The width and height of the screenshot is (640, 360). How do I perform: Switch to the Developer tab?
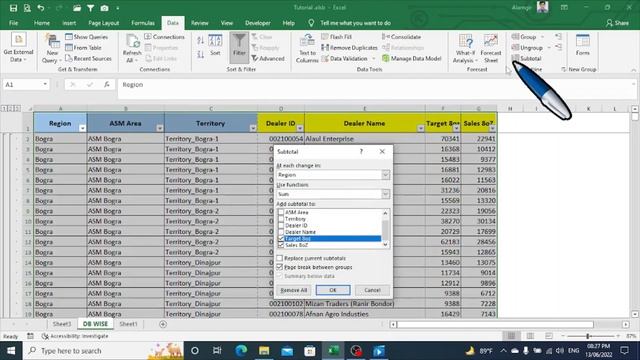(x=258, y=23)
